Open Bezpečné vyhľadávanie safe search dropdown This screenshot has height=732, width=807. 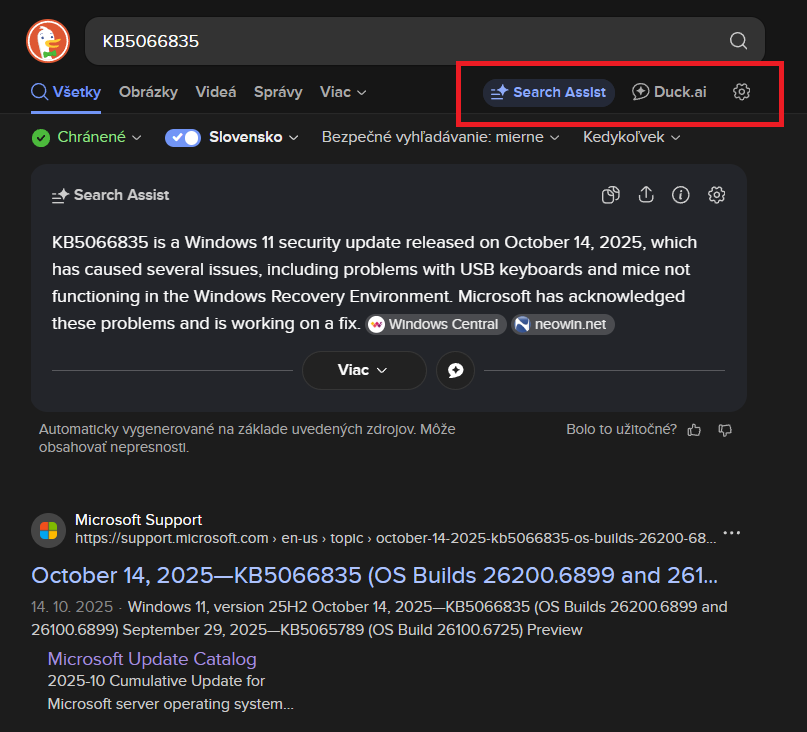(x=440, y=137)
